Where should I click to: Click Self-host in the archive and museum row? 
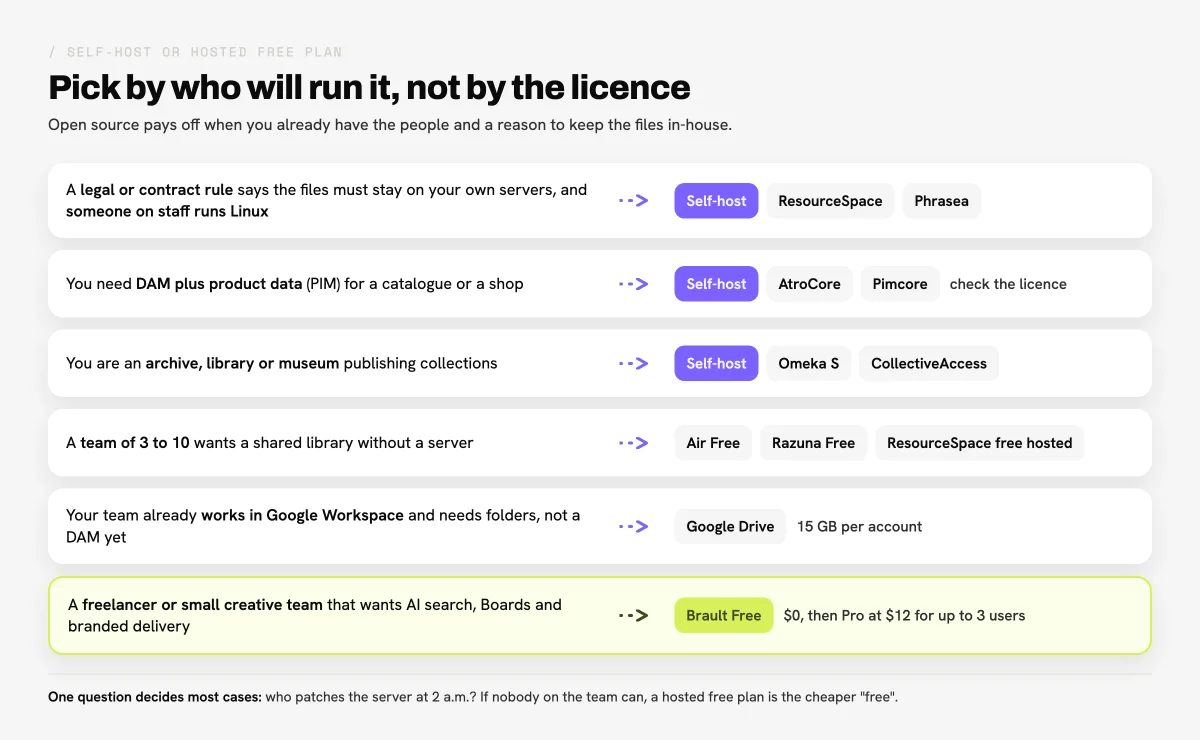click(716, 363)
